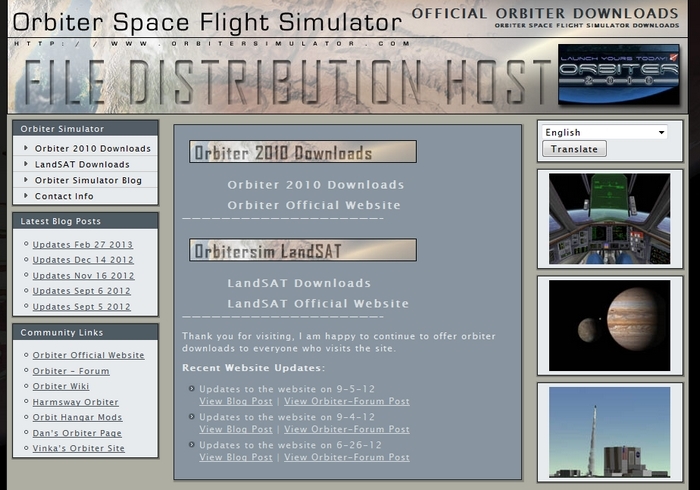Open the cockpit view screenshot thumbnail
Viewport: 700px width, 490px height.
coord(609,219)
